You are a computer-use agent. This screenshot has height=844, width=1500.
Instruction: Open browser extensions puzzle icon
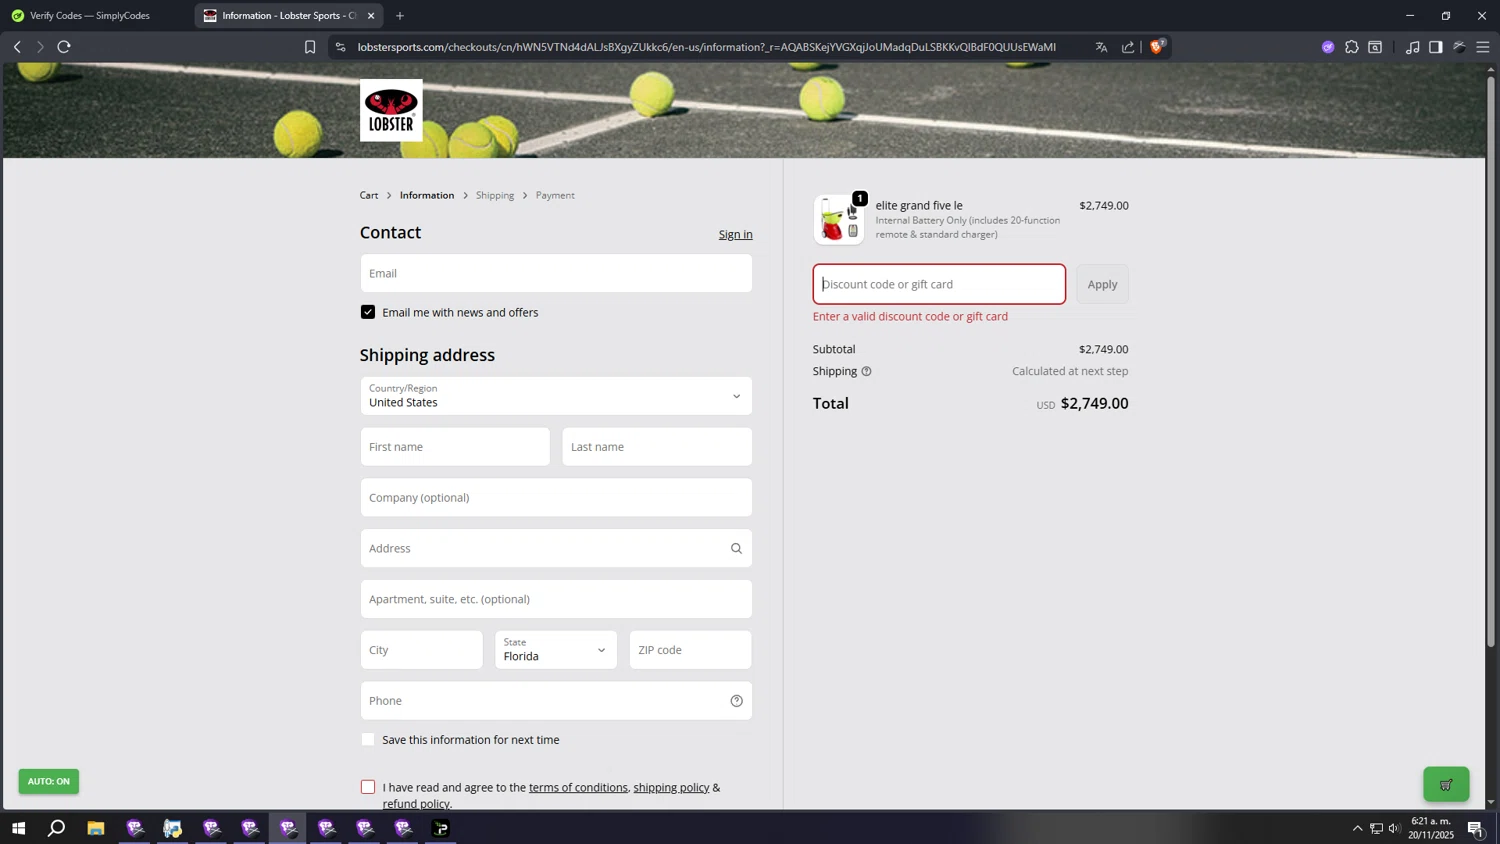coord(1352,47)
